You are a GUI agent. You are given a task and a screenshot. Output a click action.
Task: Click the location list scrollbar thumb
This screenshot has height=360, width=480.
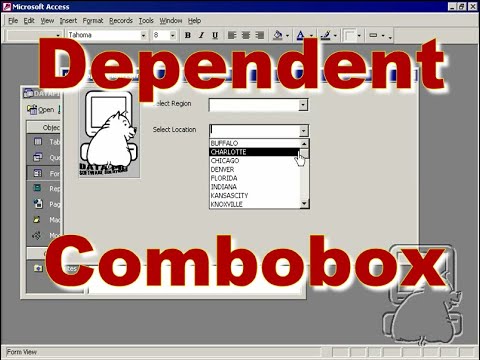[304, 154]
